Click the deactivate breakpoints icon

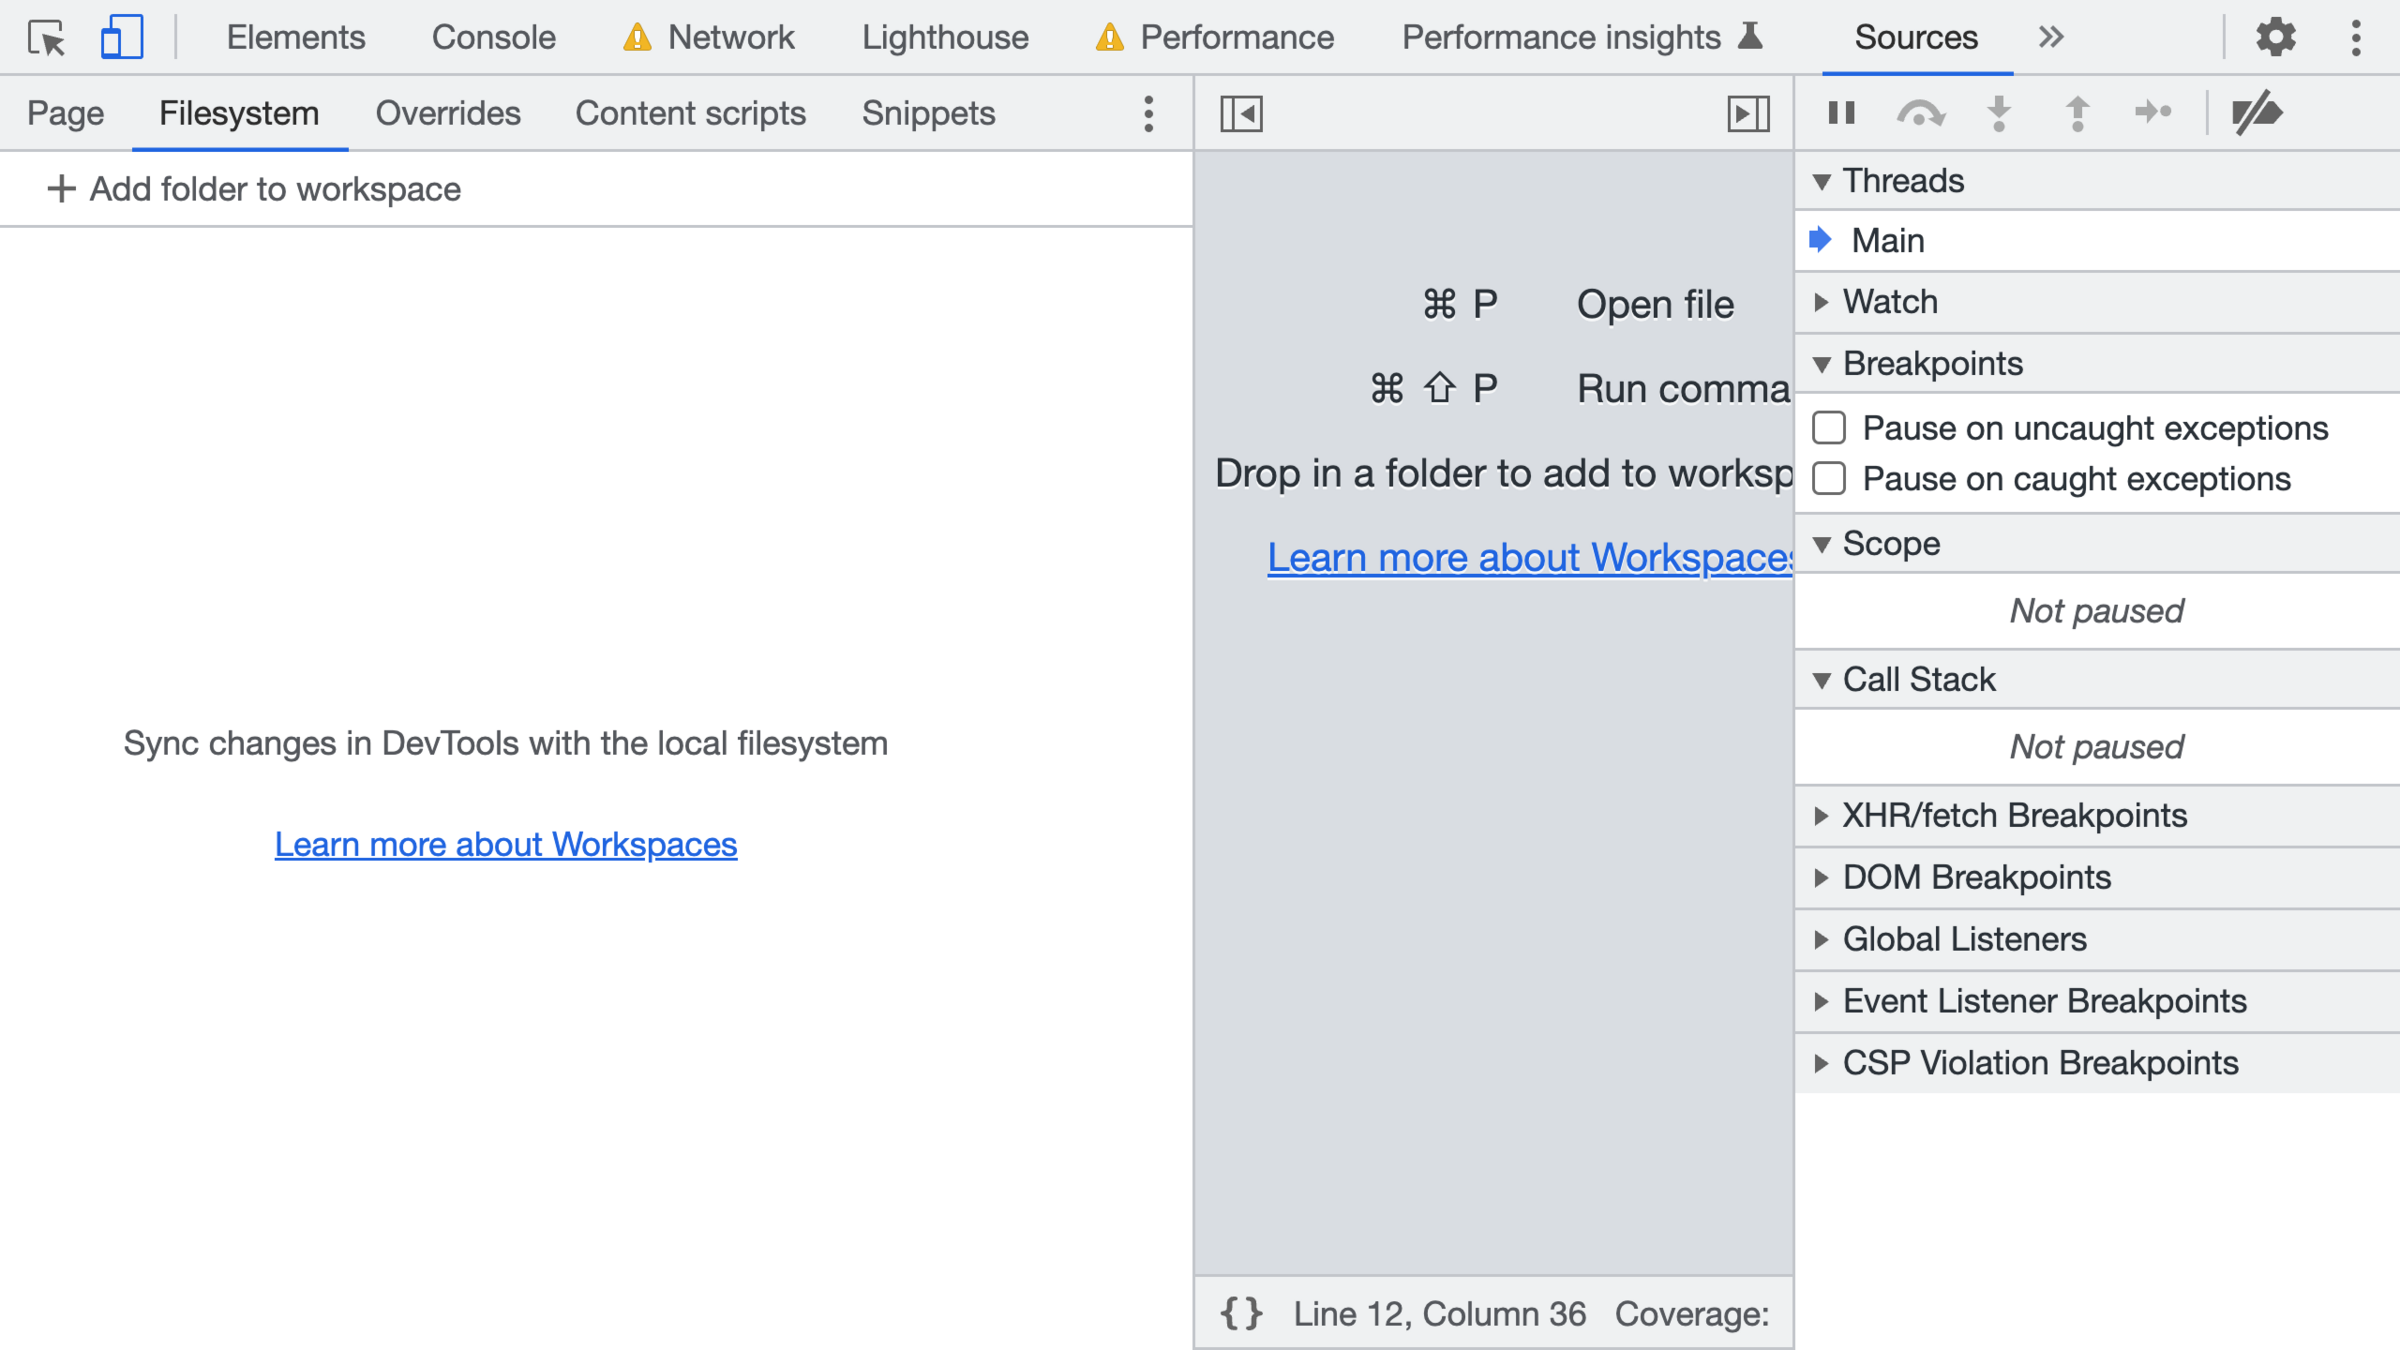(x=2256, y=113)
